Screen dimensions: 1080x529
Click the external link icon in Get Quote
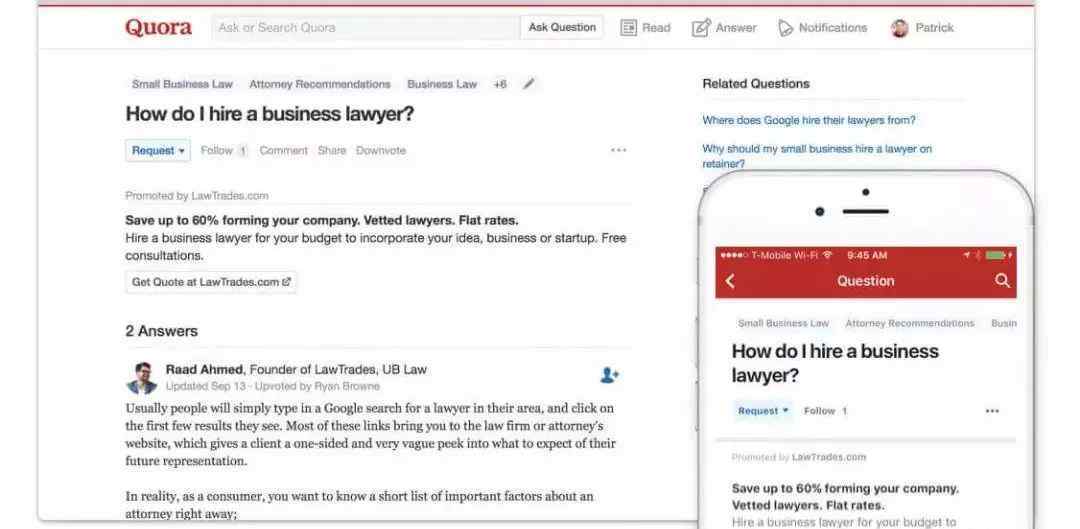click(x=287, y=282)
